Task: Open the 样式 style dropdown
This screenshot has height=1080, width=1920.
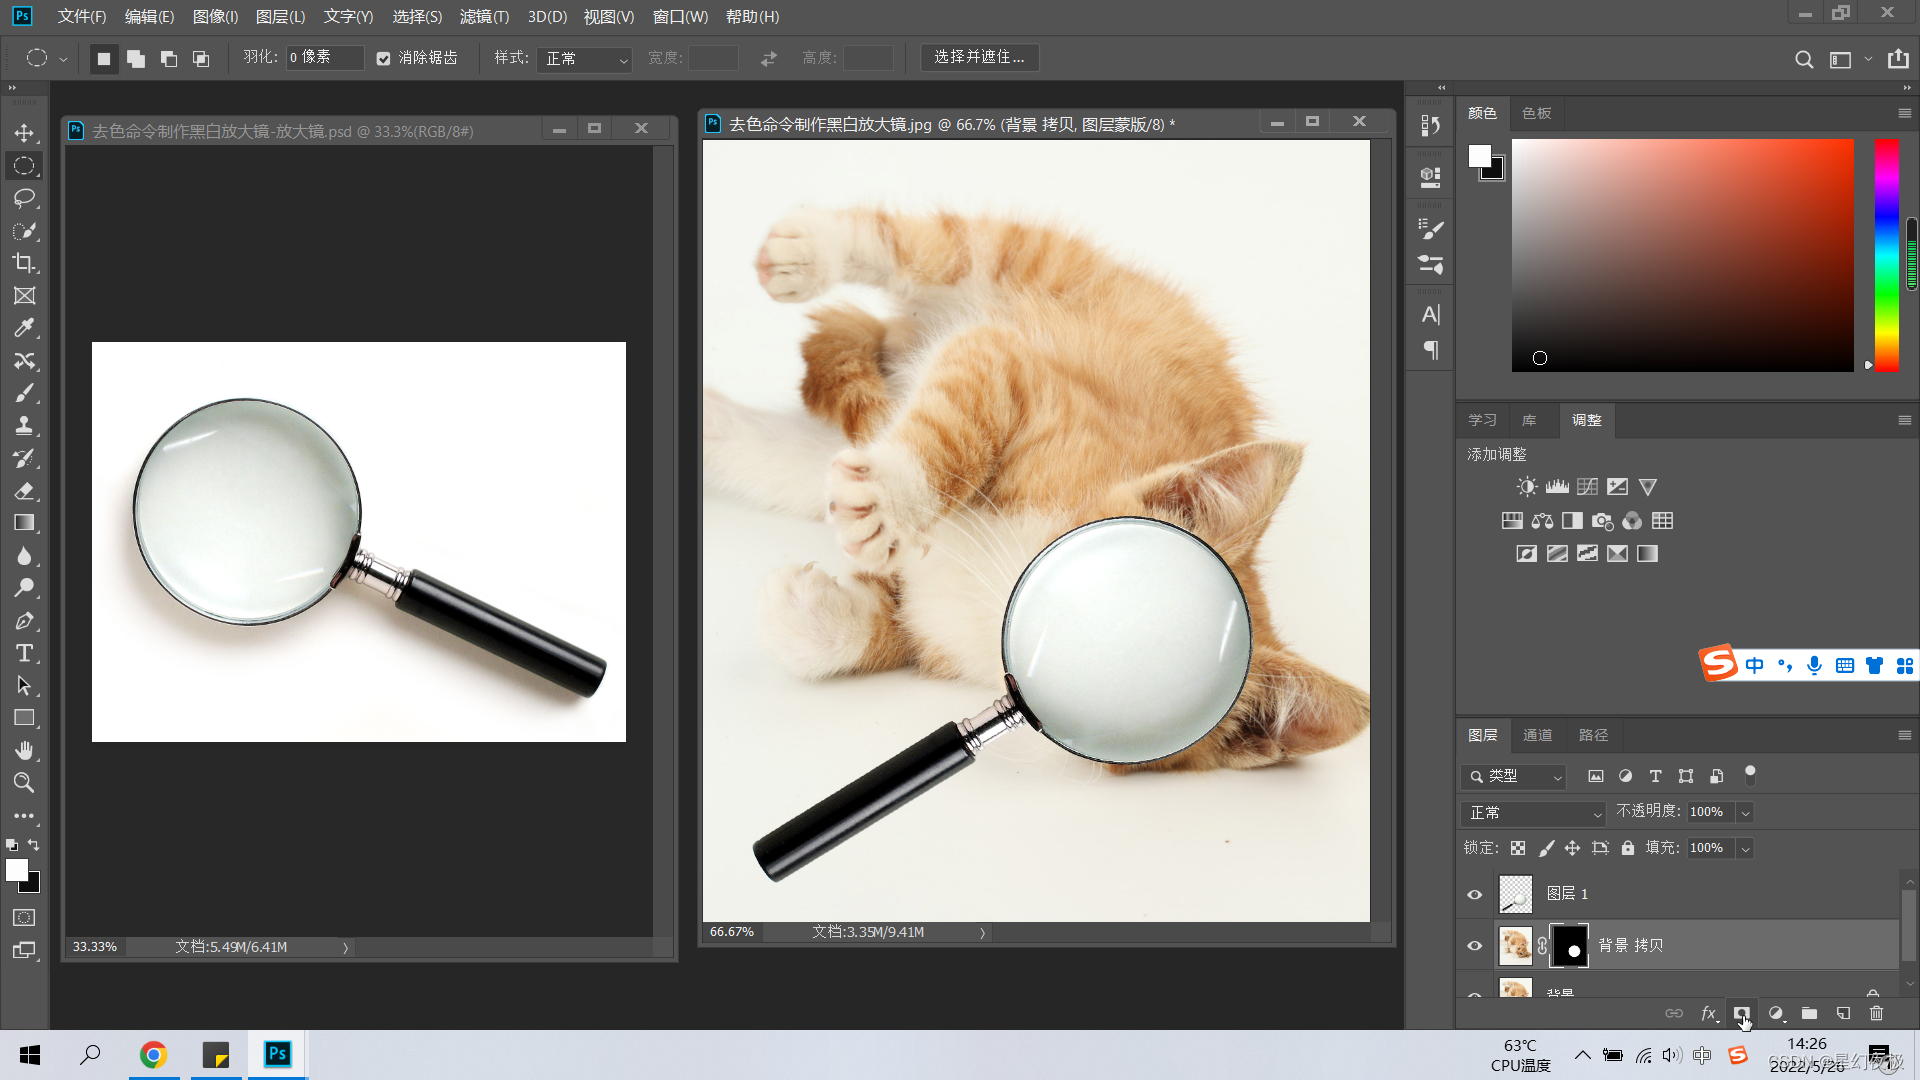Action: (585, 59)
